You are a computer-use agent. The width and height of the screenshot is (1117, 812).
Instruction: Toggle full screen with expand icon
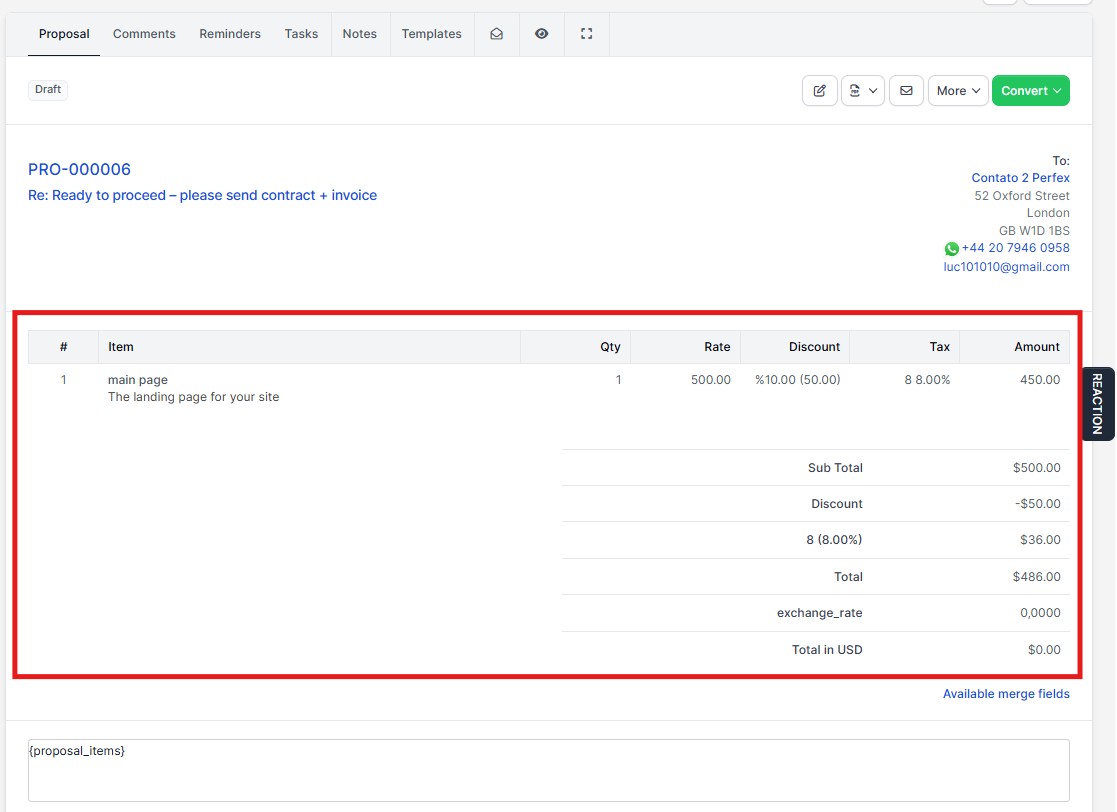(x=586, y=33)
